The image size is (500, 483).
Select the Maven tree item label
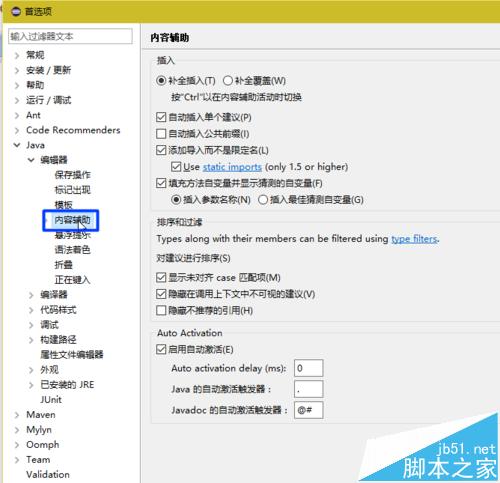(41, 415)
